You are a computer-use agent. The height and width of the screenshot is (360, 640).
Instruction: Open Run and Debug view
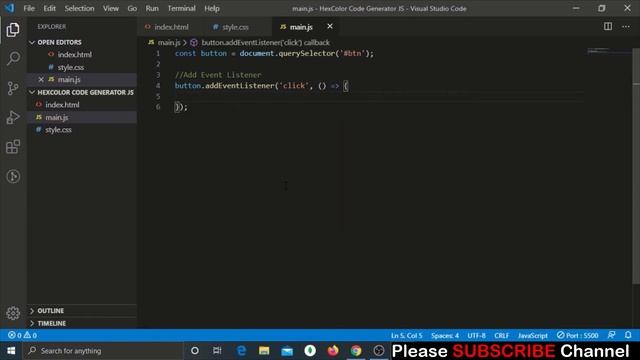(13, 118)
